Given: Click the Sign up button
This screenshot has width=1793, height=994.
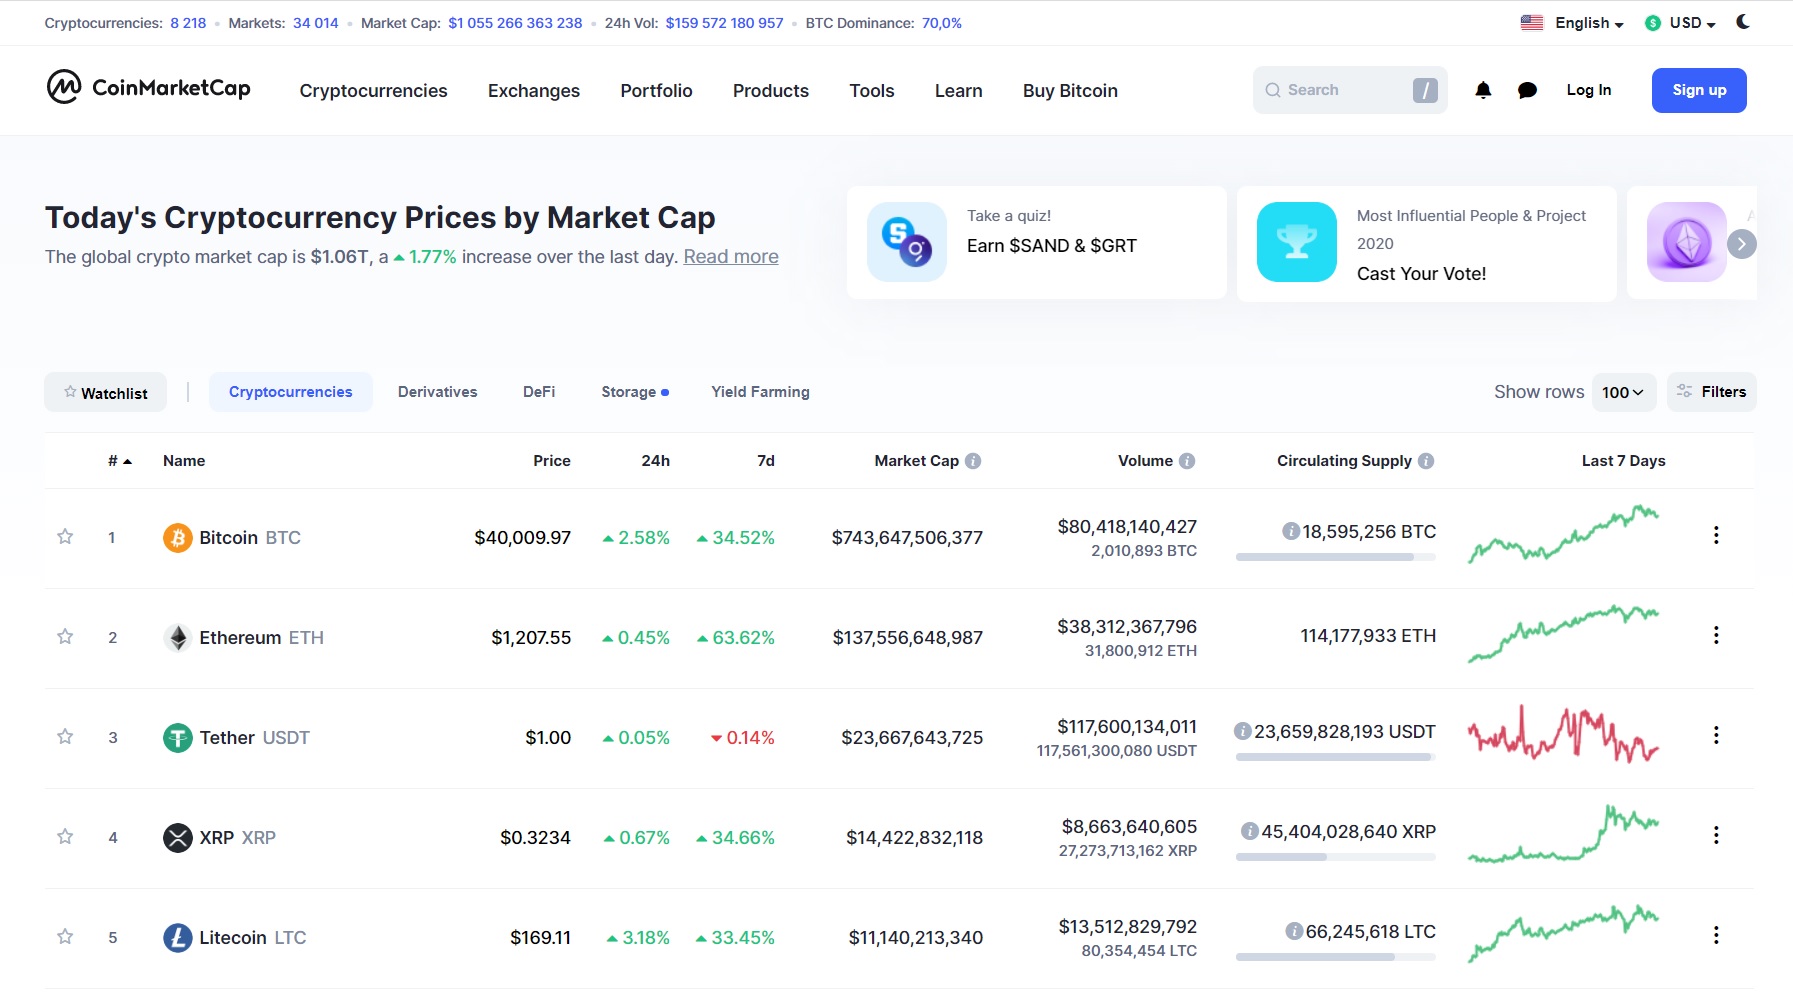Looking at the screenshot, I should (x=1699, y=90).
